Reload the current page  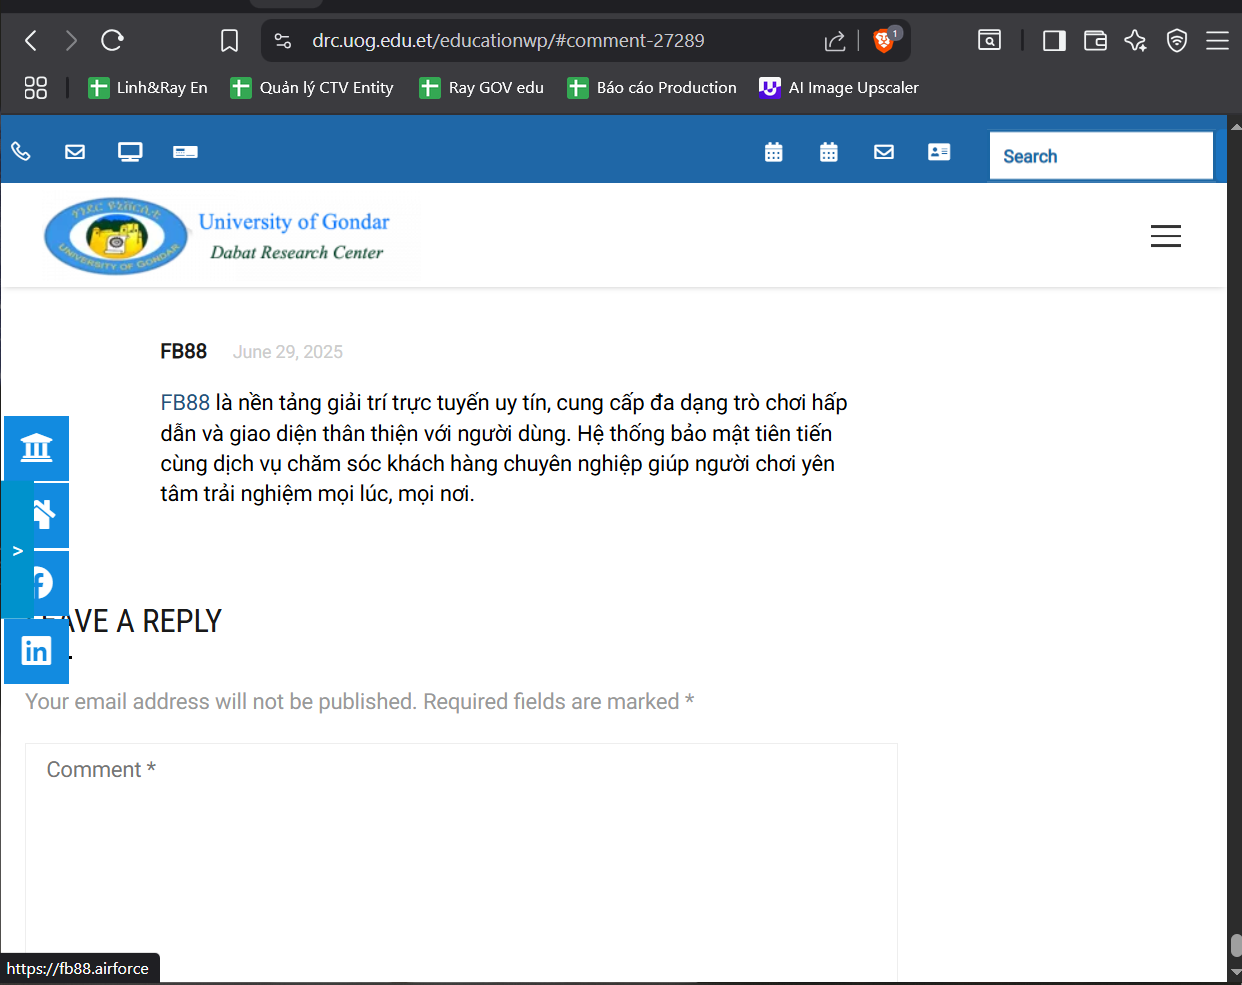coord(112,40)
